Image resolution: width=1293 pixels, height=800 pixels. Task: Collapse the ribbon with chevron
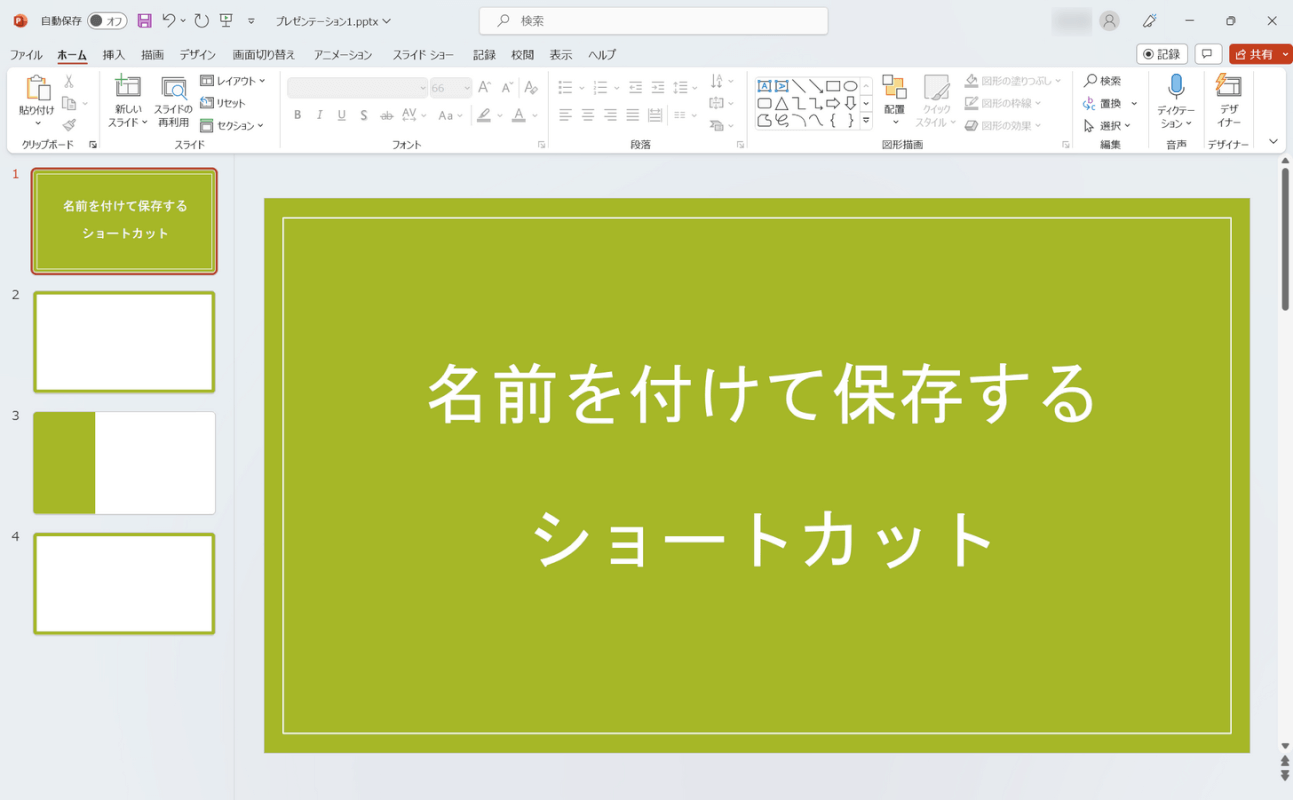tap(1273, 142)
